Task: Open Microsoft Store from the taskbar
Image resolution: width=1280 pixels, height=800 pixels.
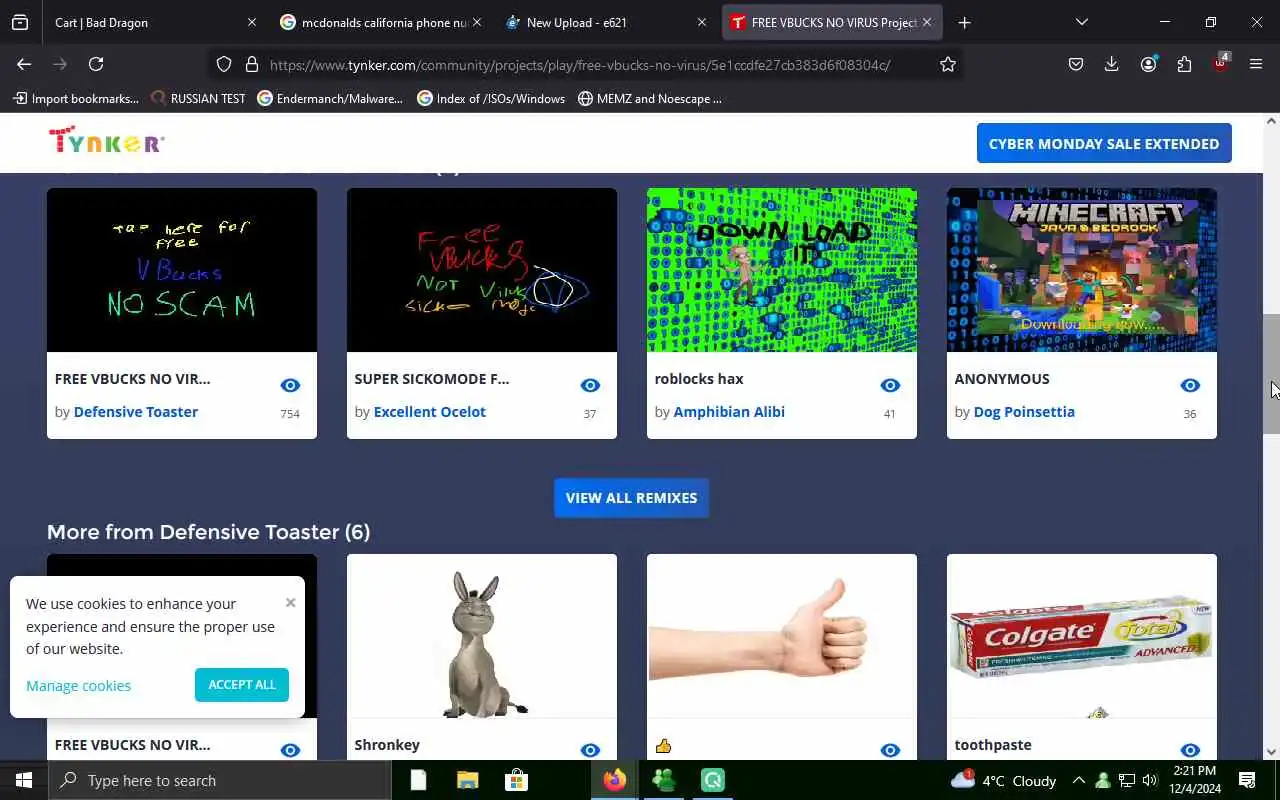Action: click(516, 780)
